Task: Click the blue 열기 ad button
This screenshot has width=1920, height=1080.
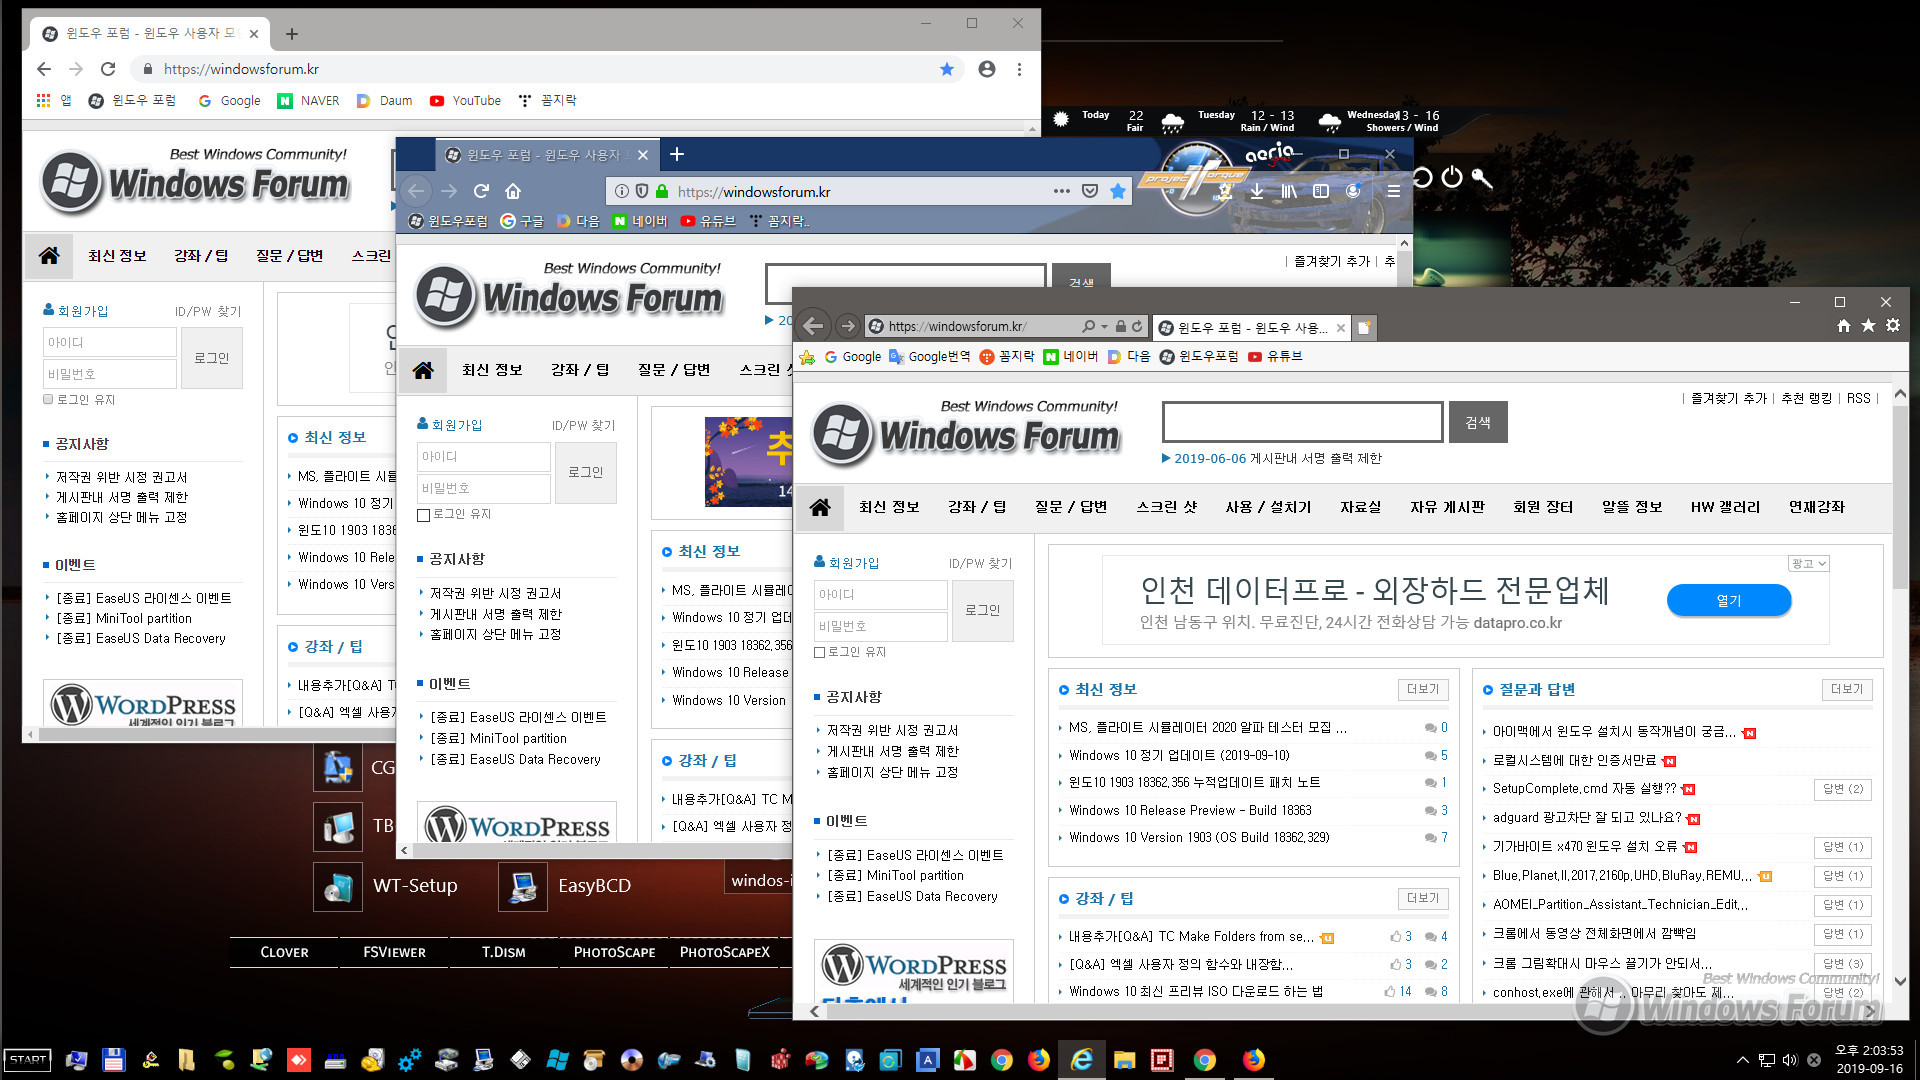Action: point(1729,600)
